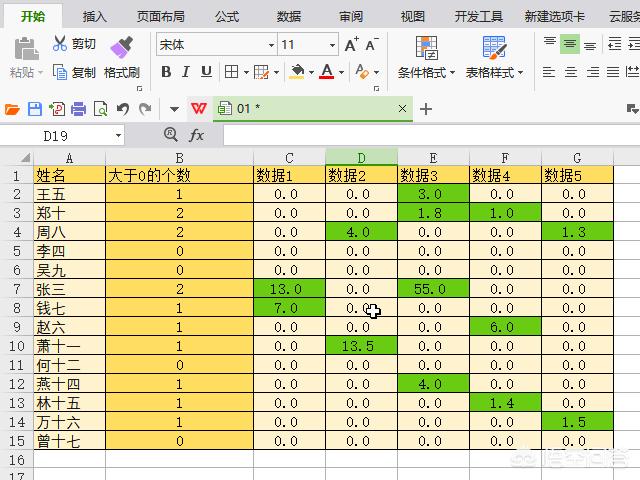
Task: Increase font size with A+ icon
Action: click(x=351, y=44)
